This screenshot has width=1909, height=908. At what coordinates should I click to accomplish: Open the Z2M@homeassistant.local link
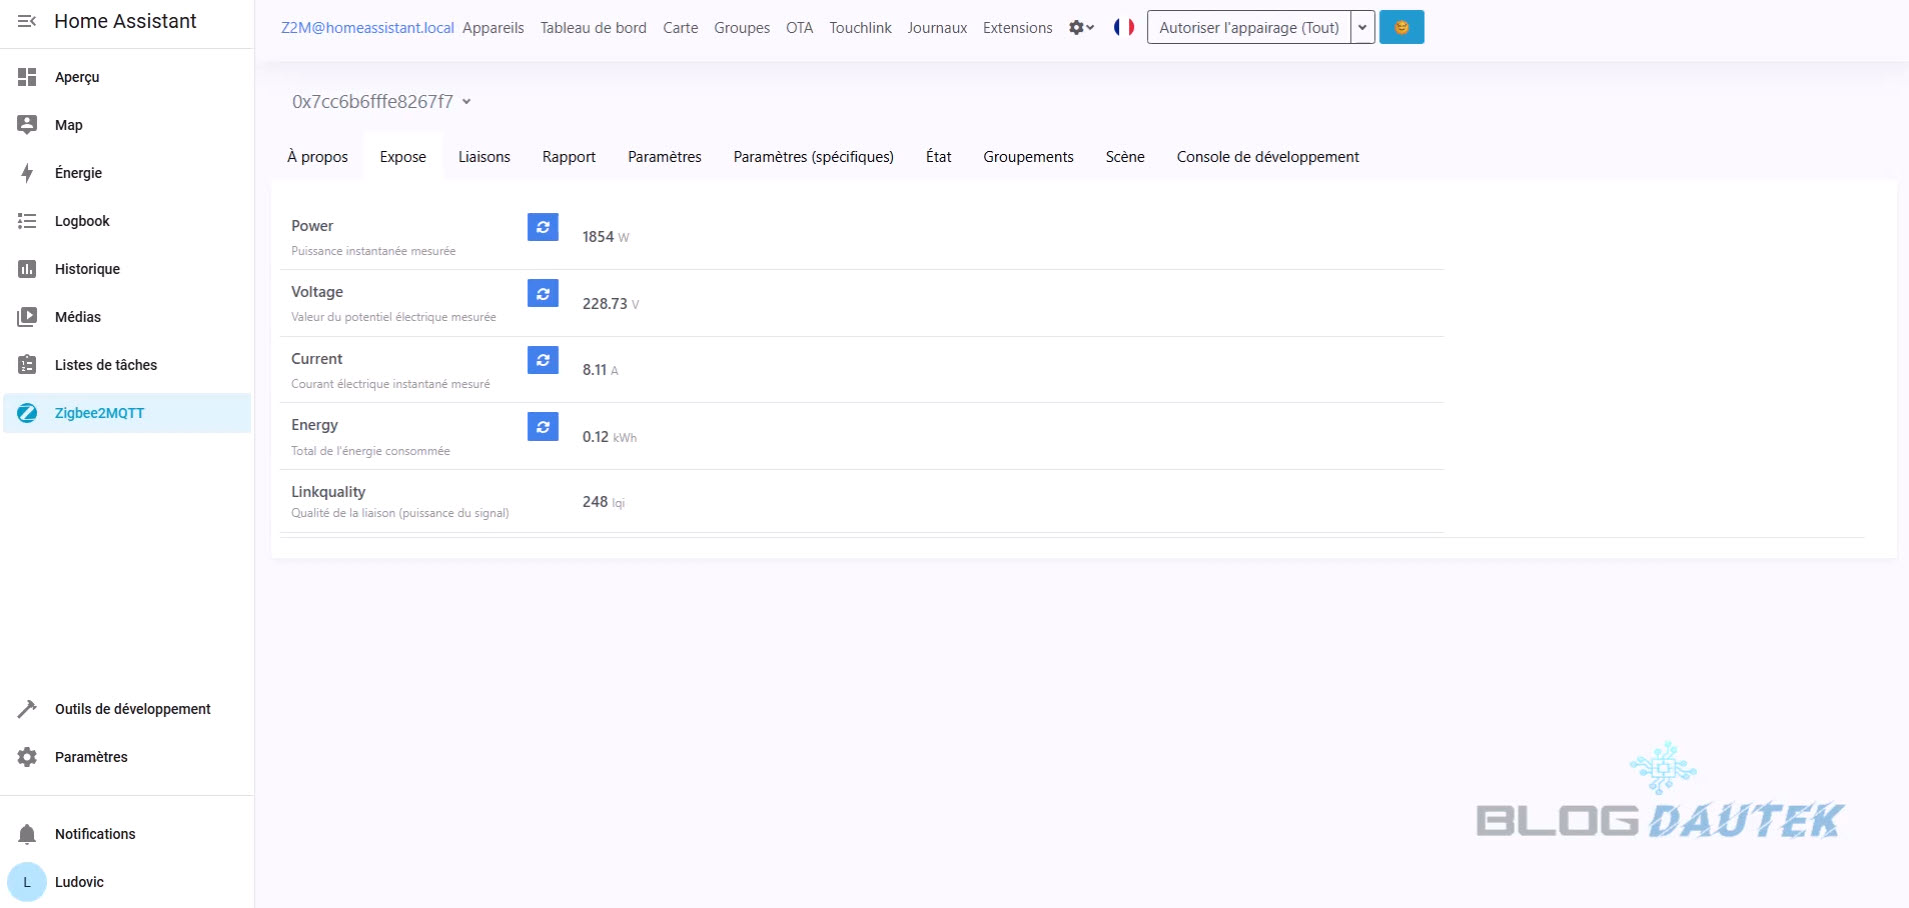367,28
